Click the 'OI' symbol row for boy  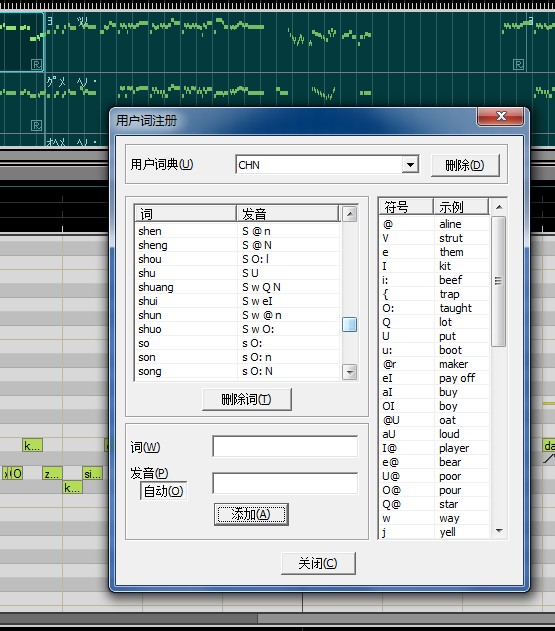pyautogui.click(x=435, y=406)
